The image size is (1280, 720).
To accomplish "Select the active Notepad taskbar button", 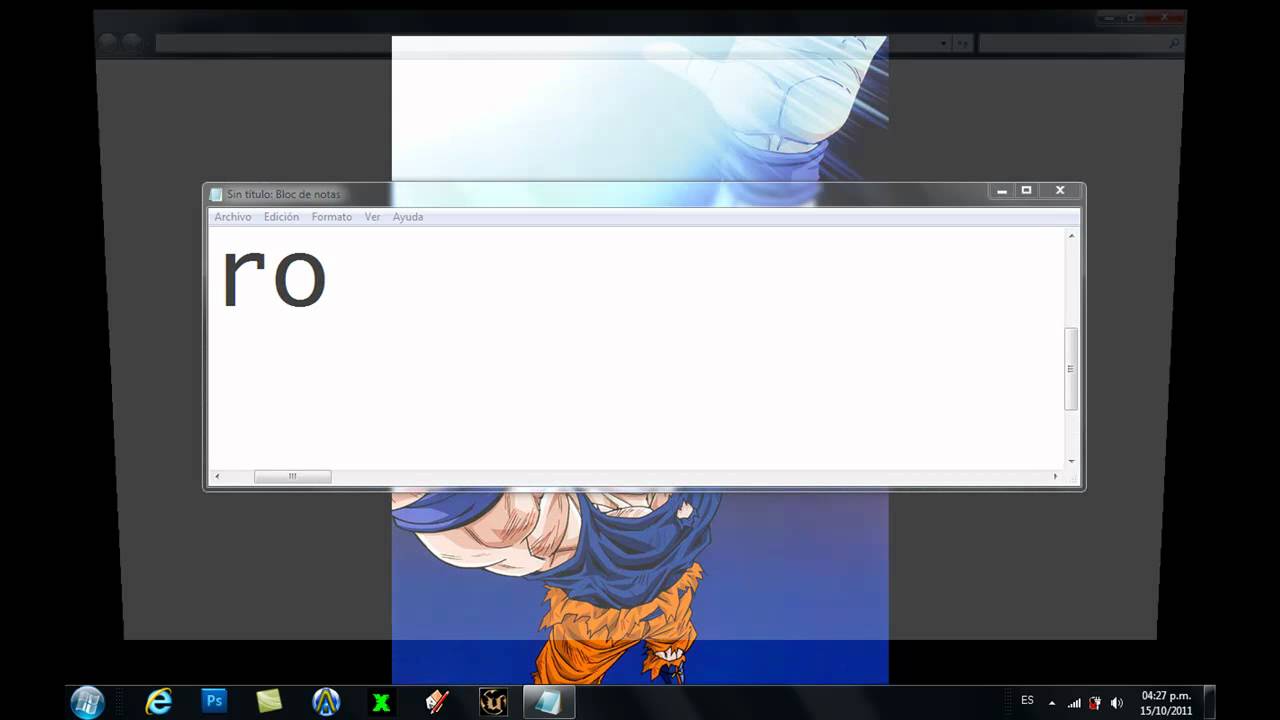I will pos(548,702).
